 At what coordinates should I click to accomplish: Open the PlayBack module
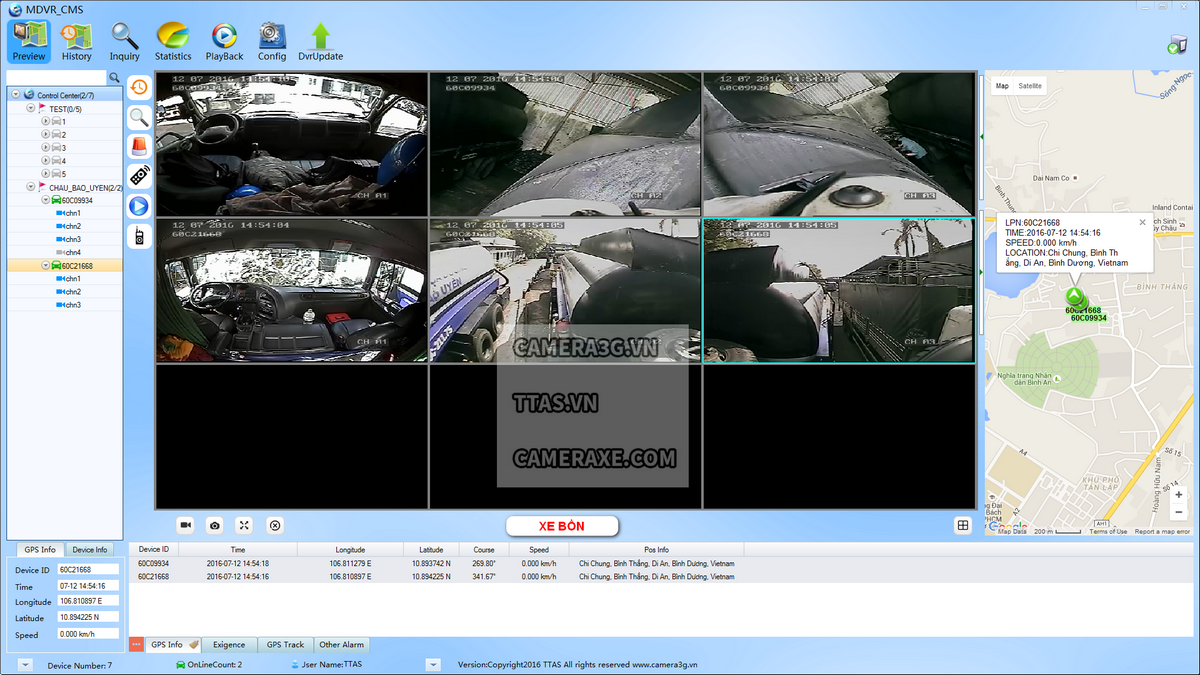click(225, 42)
